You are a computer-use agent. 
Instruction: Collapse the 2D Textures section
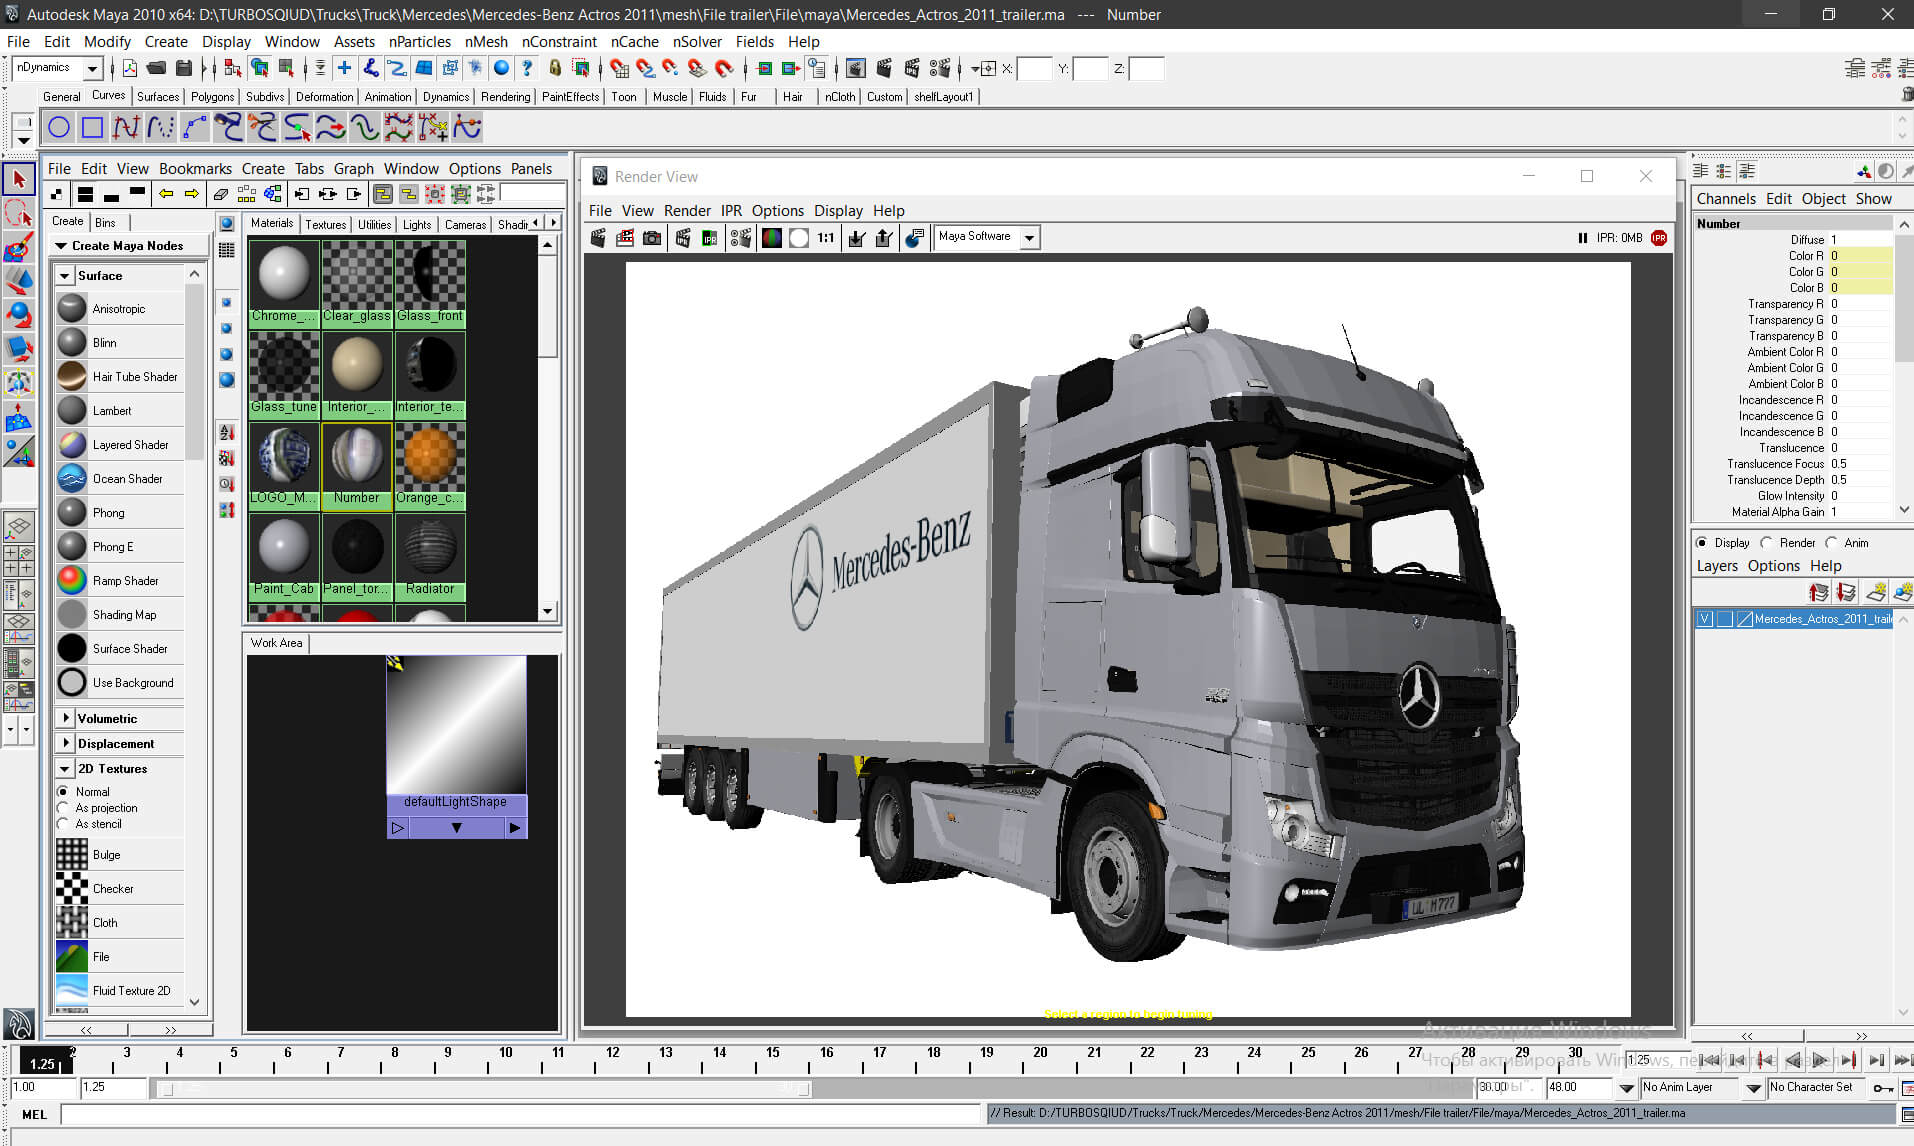pyautogui.click(x=65, y=768)
